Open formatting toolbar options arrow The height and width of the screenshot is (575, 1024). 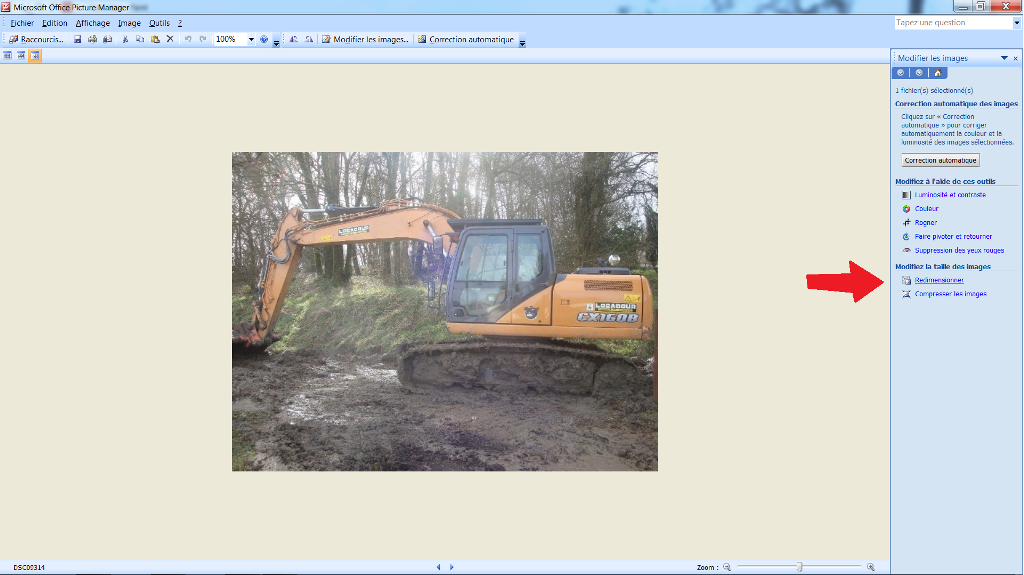click(x=522, y=43)
